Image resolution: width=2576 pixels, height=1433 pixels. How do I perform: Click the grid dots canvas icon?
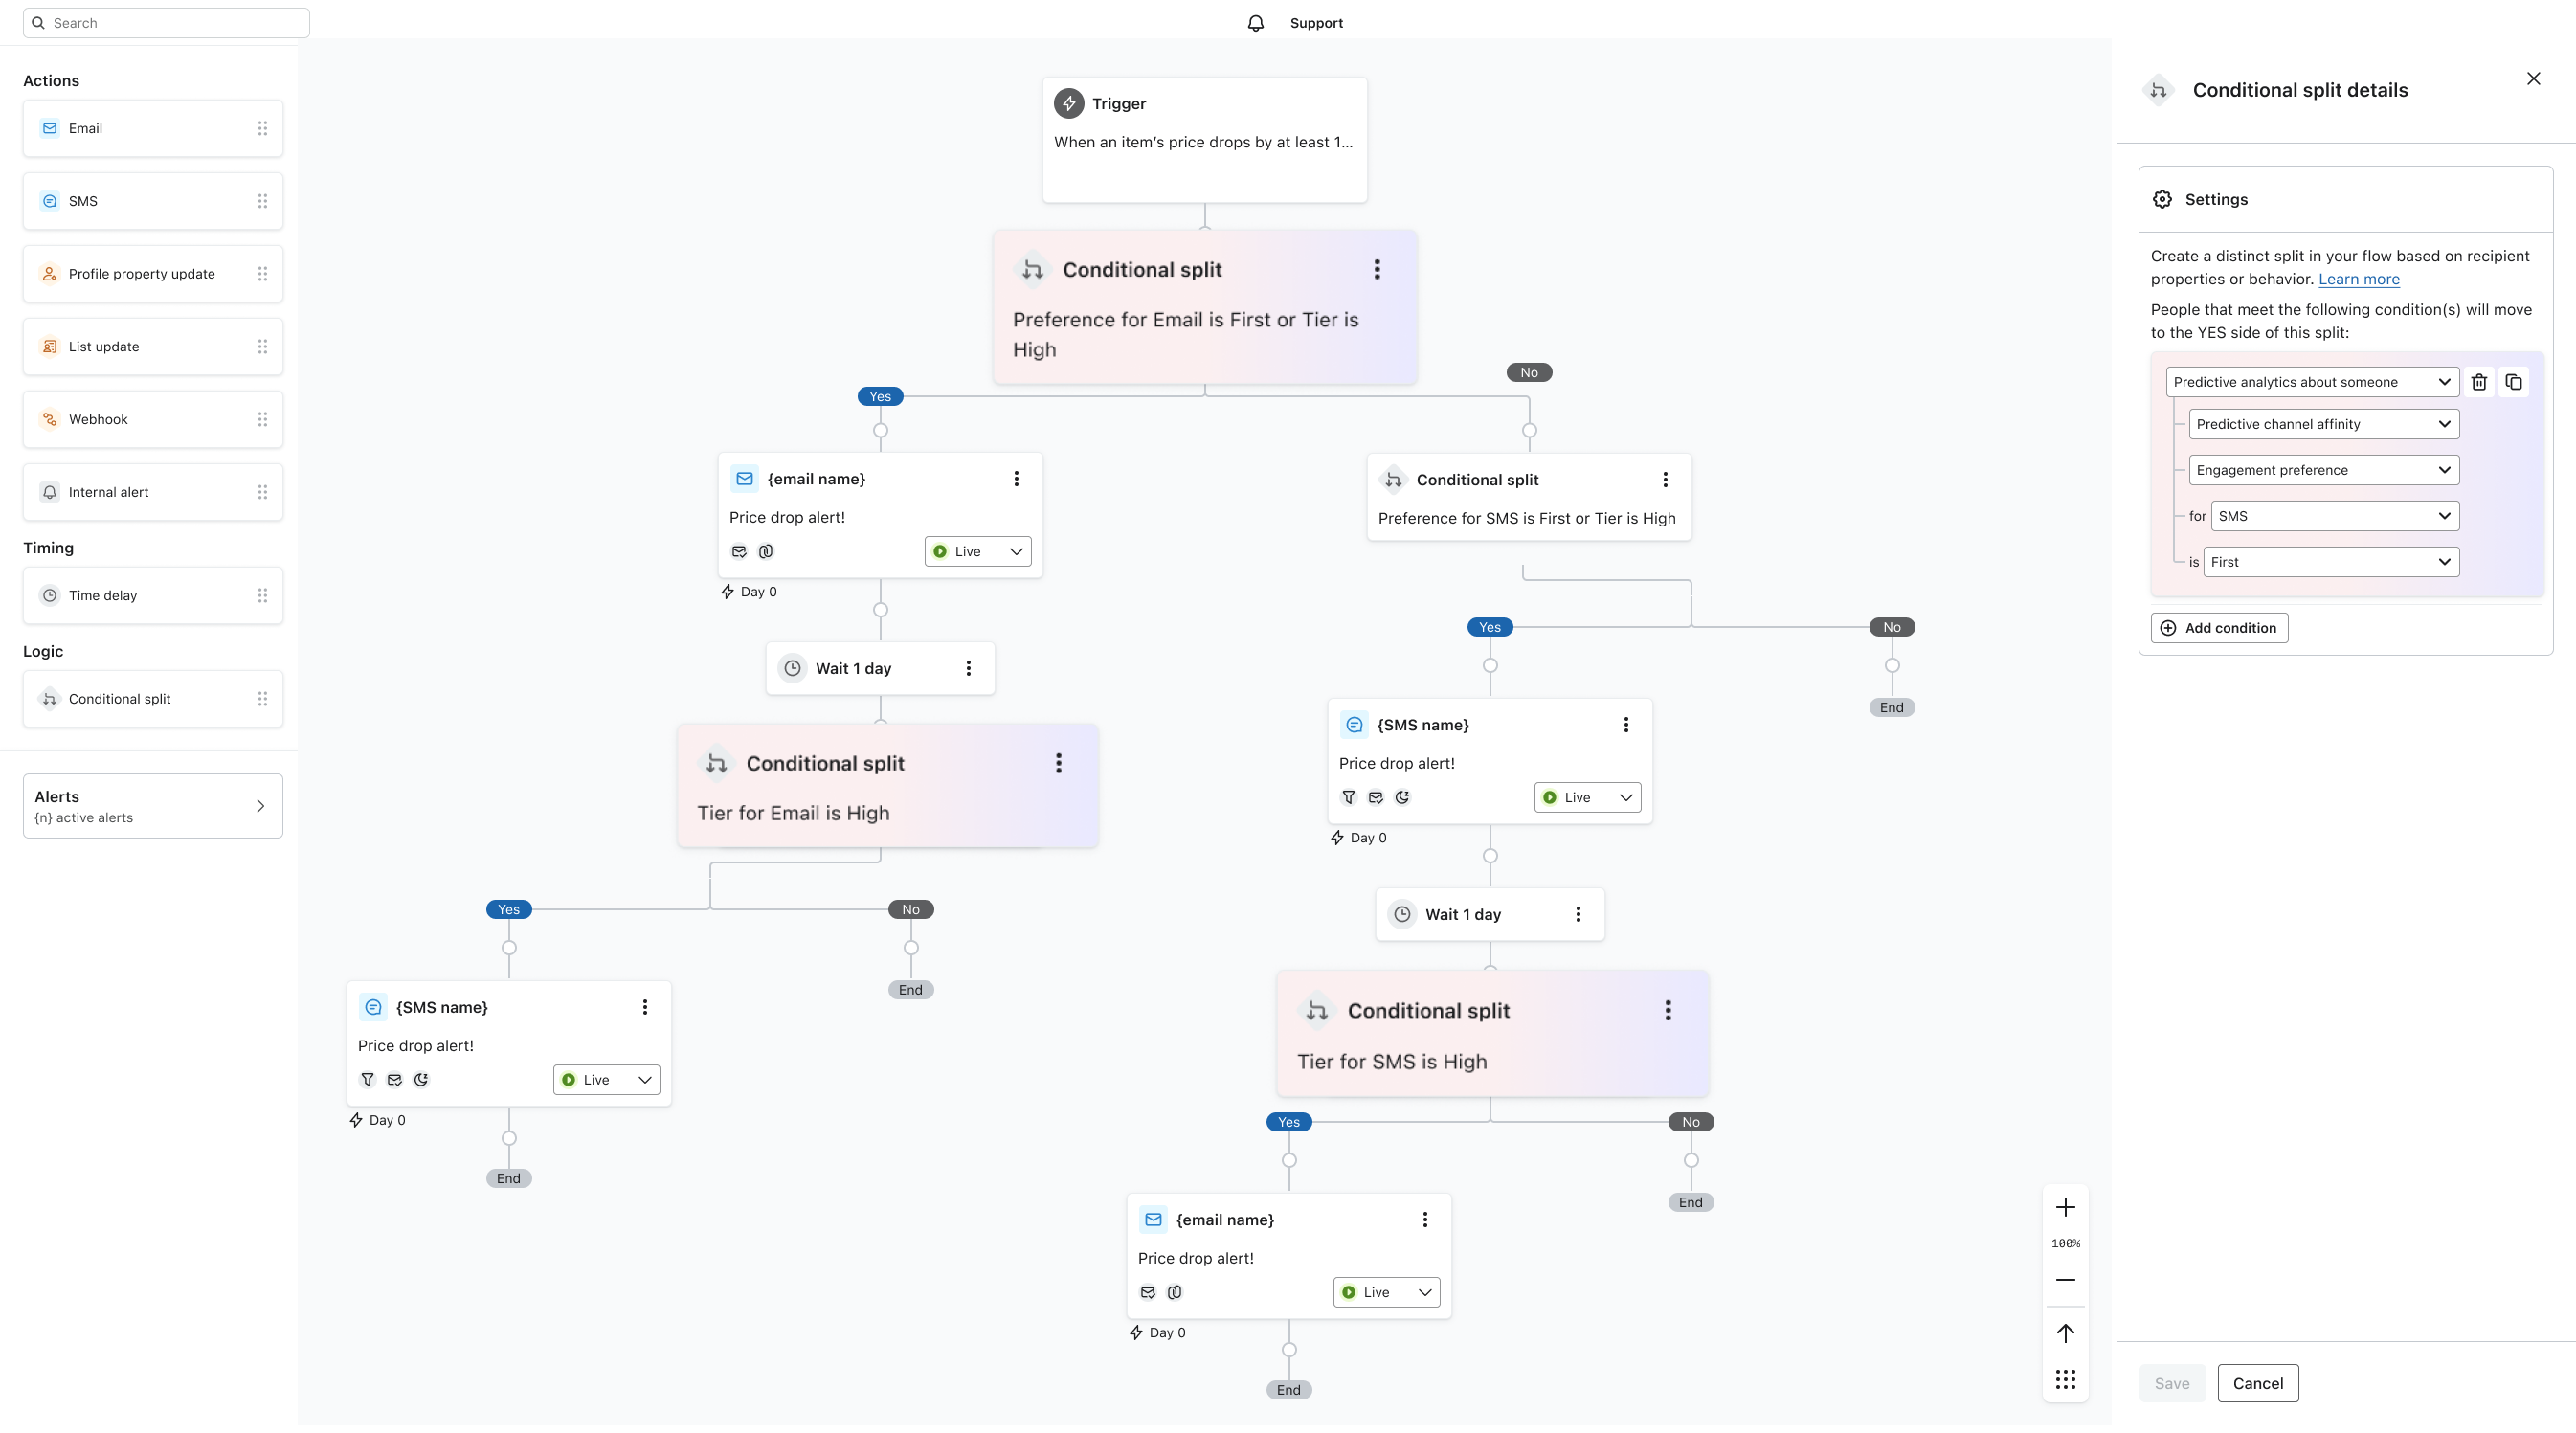(2065, 1380)
